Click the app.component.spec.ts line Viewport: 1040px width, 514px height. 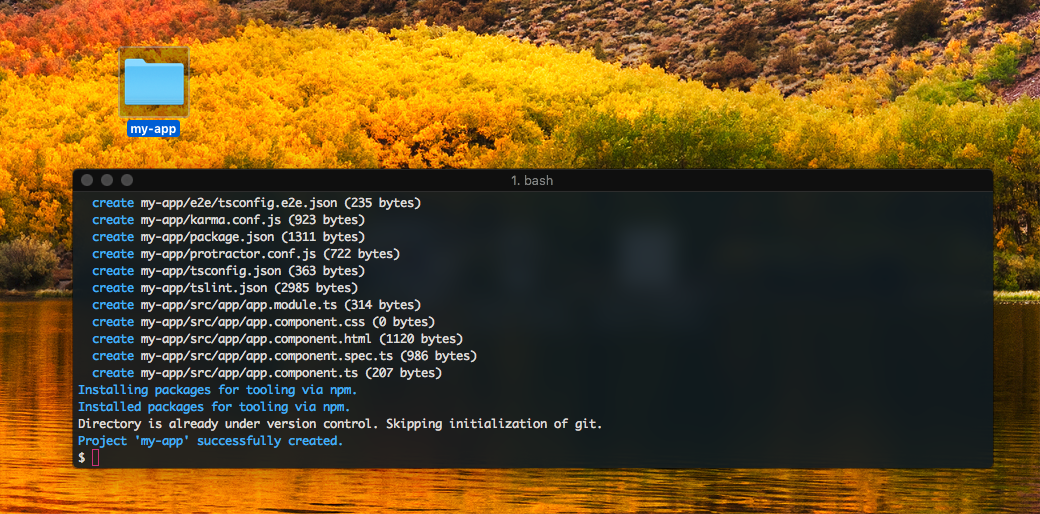(x=284, y=356)
